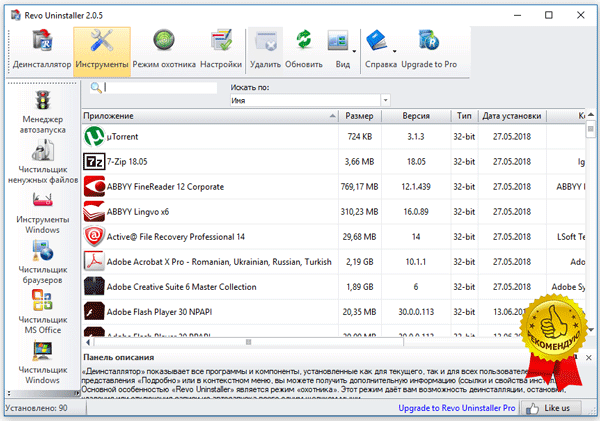This screenshot has height=421, width=600.
Task: Select the ABBYY Lingvo x6 icon
Action: pos(94,212)
